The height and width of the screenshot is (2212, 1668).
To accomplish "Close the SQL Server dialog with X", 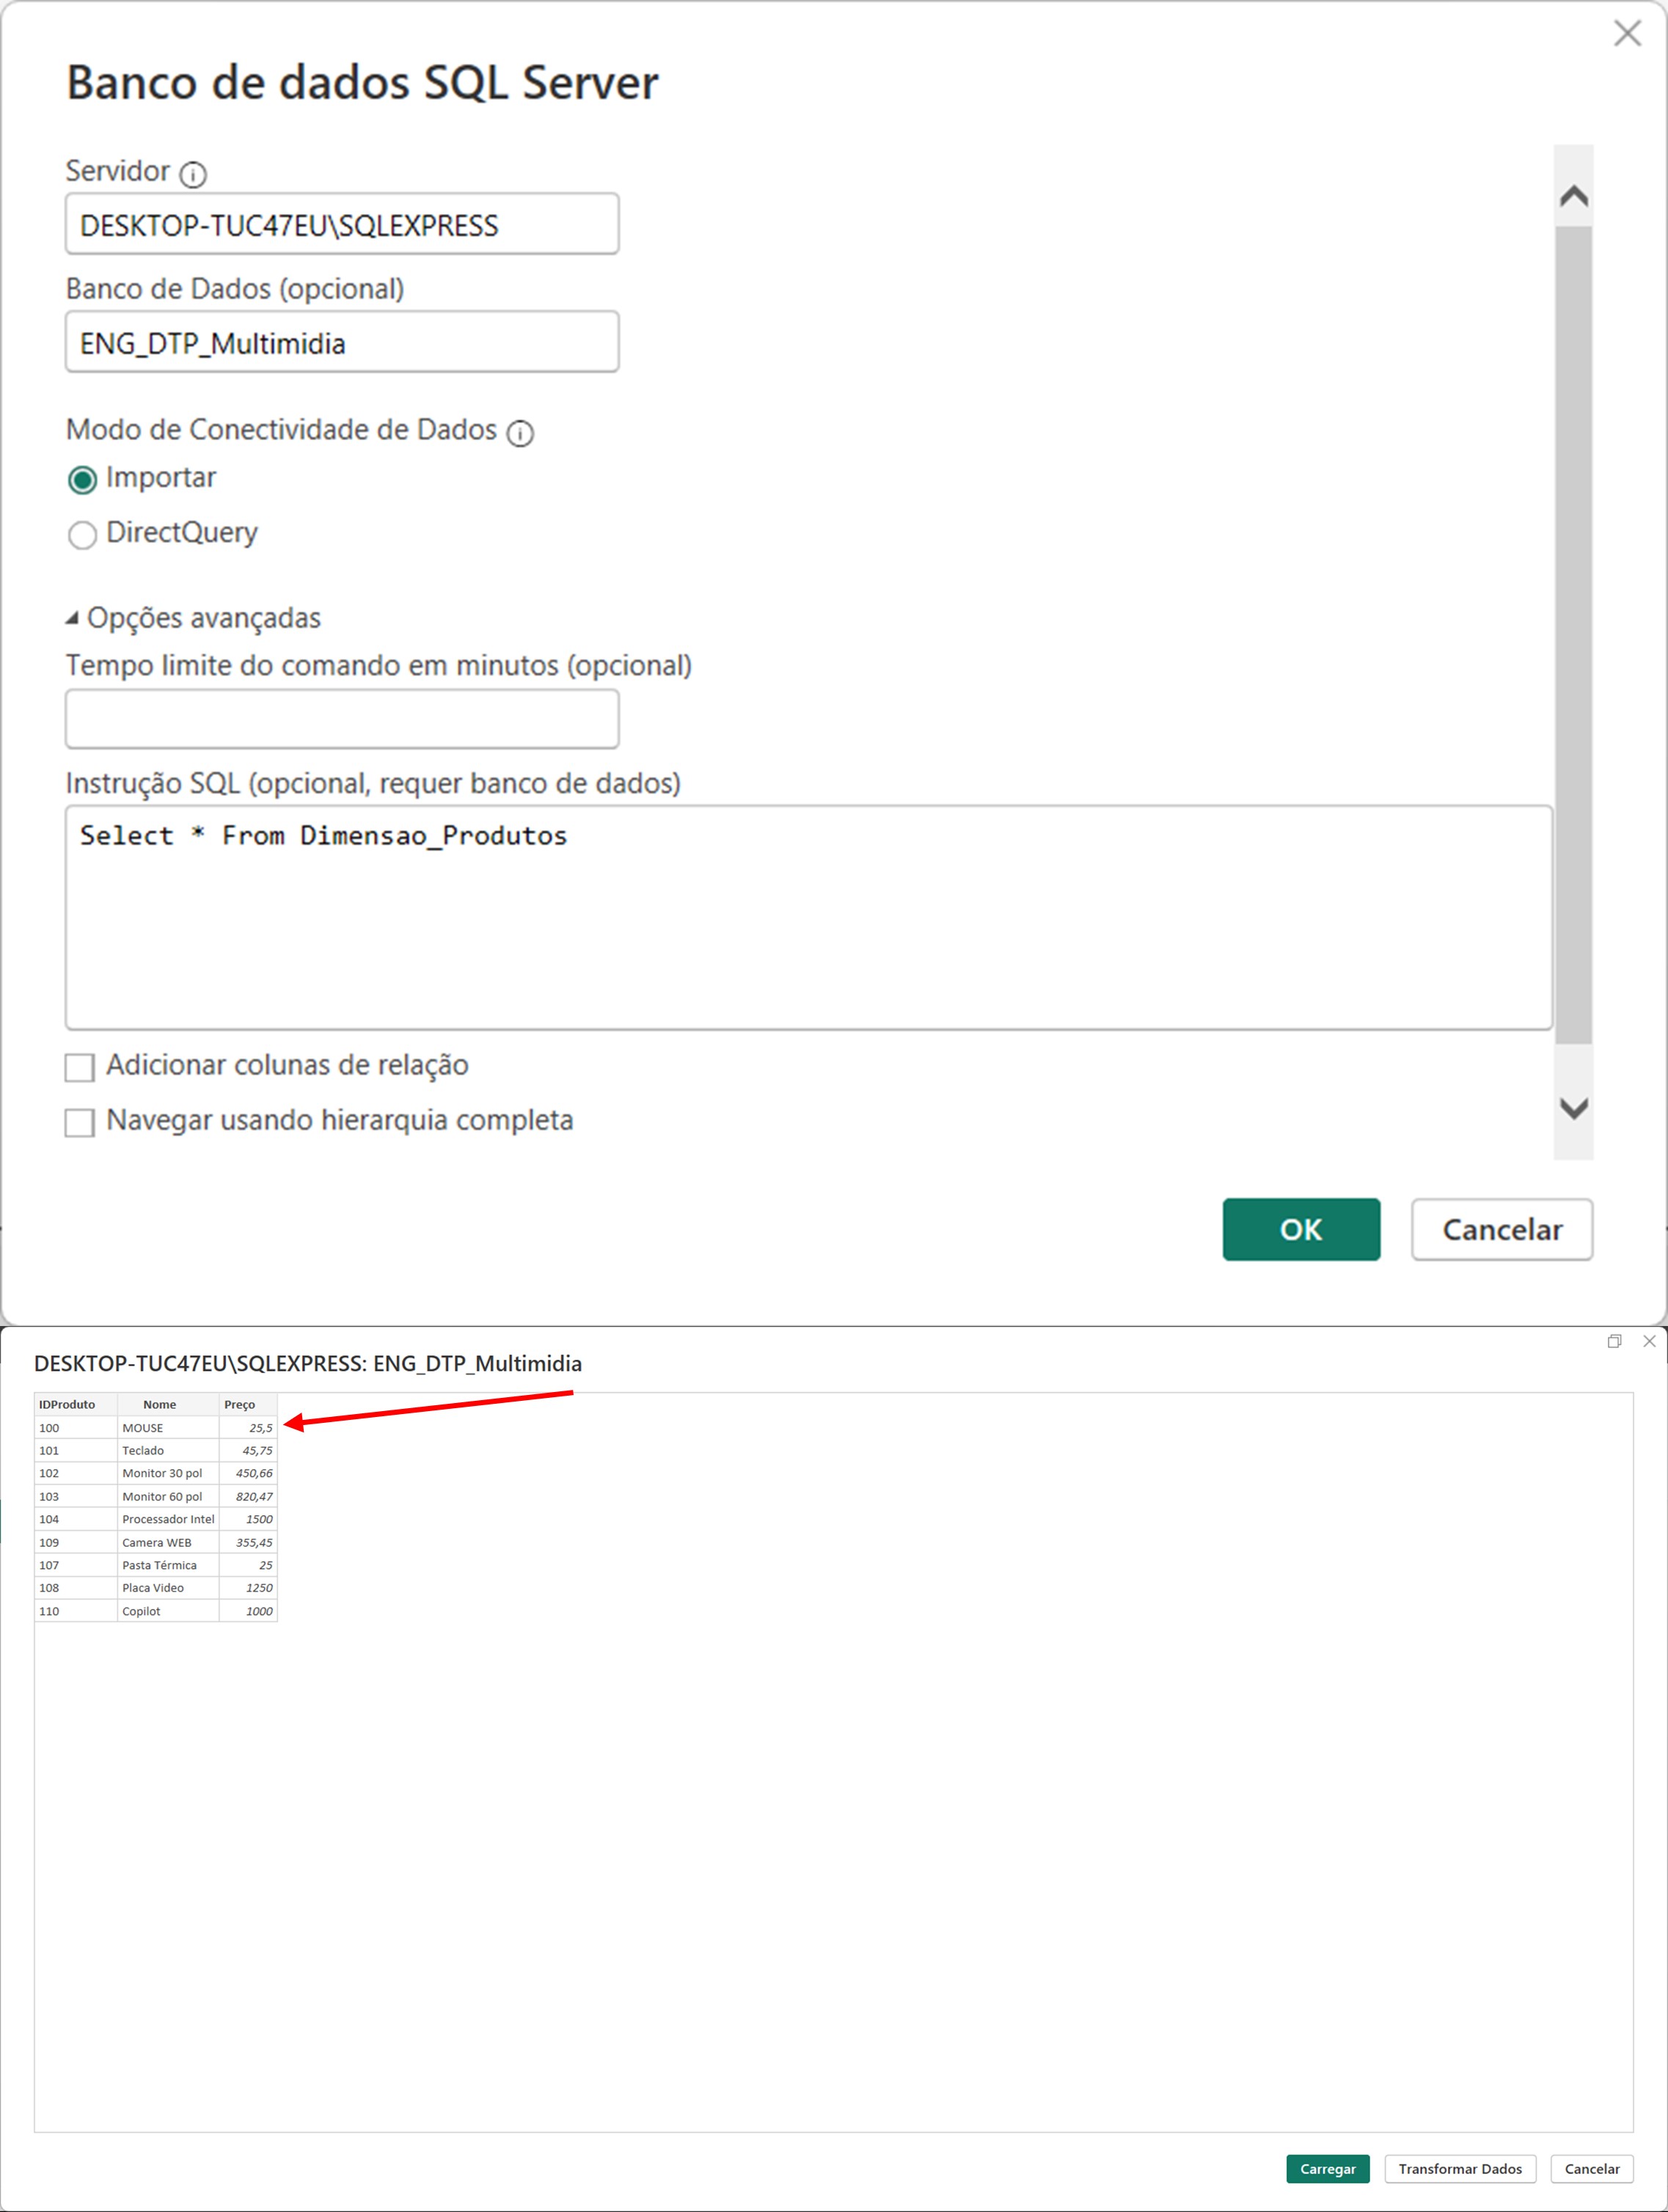I will click(1627, 33).
